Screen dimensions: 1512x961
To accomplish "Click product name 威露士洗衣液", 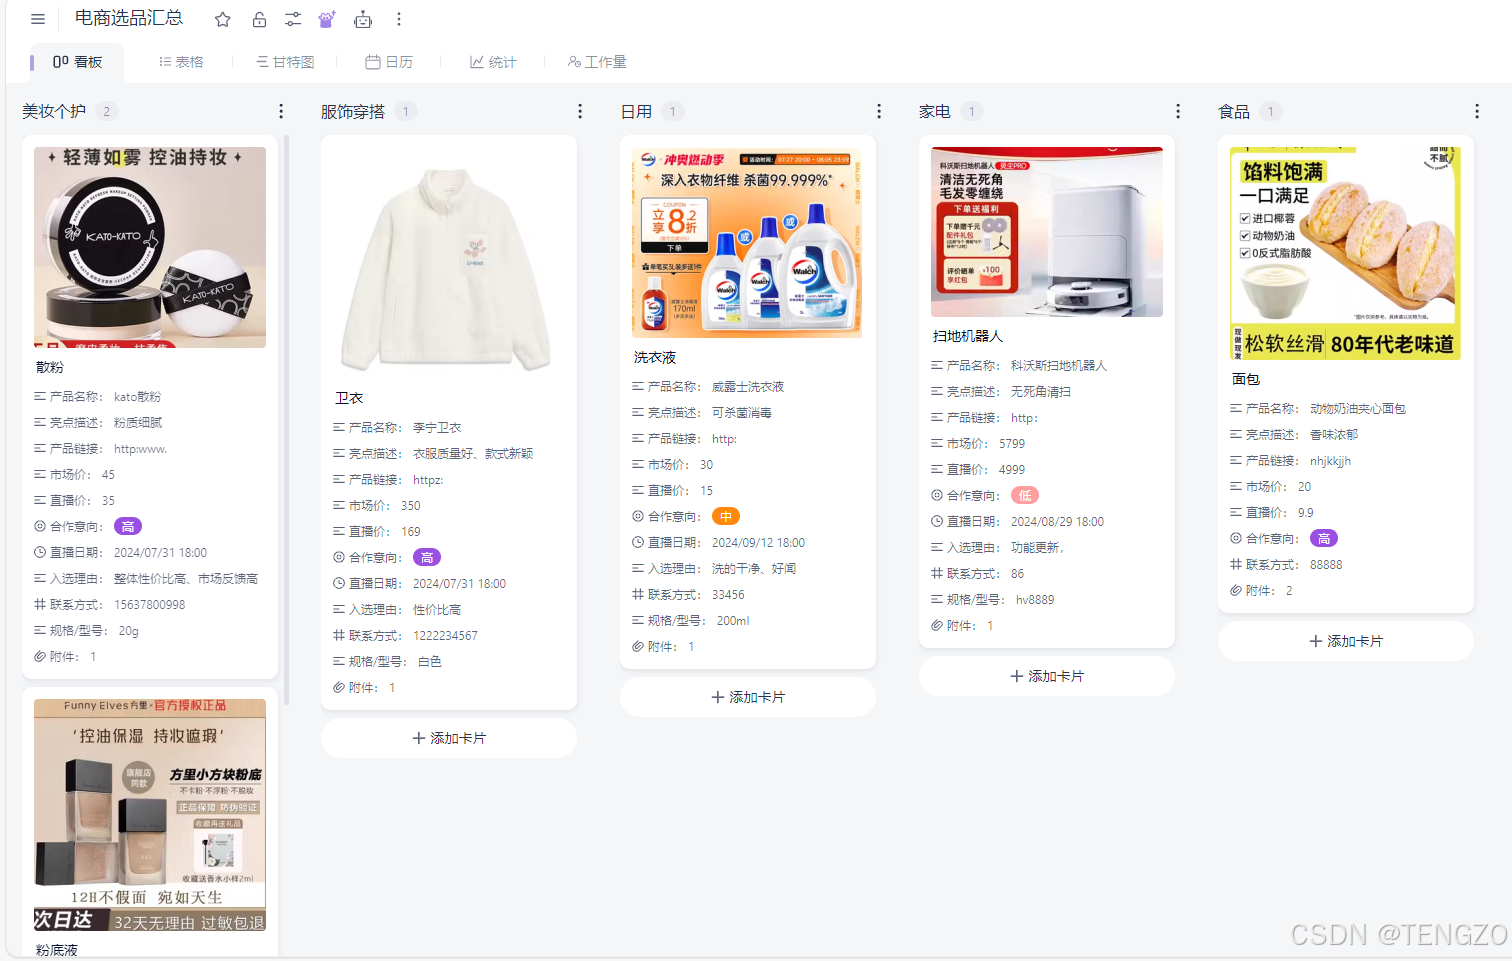I will [x=748, y=386].
